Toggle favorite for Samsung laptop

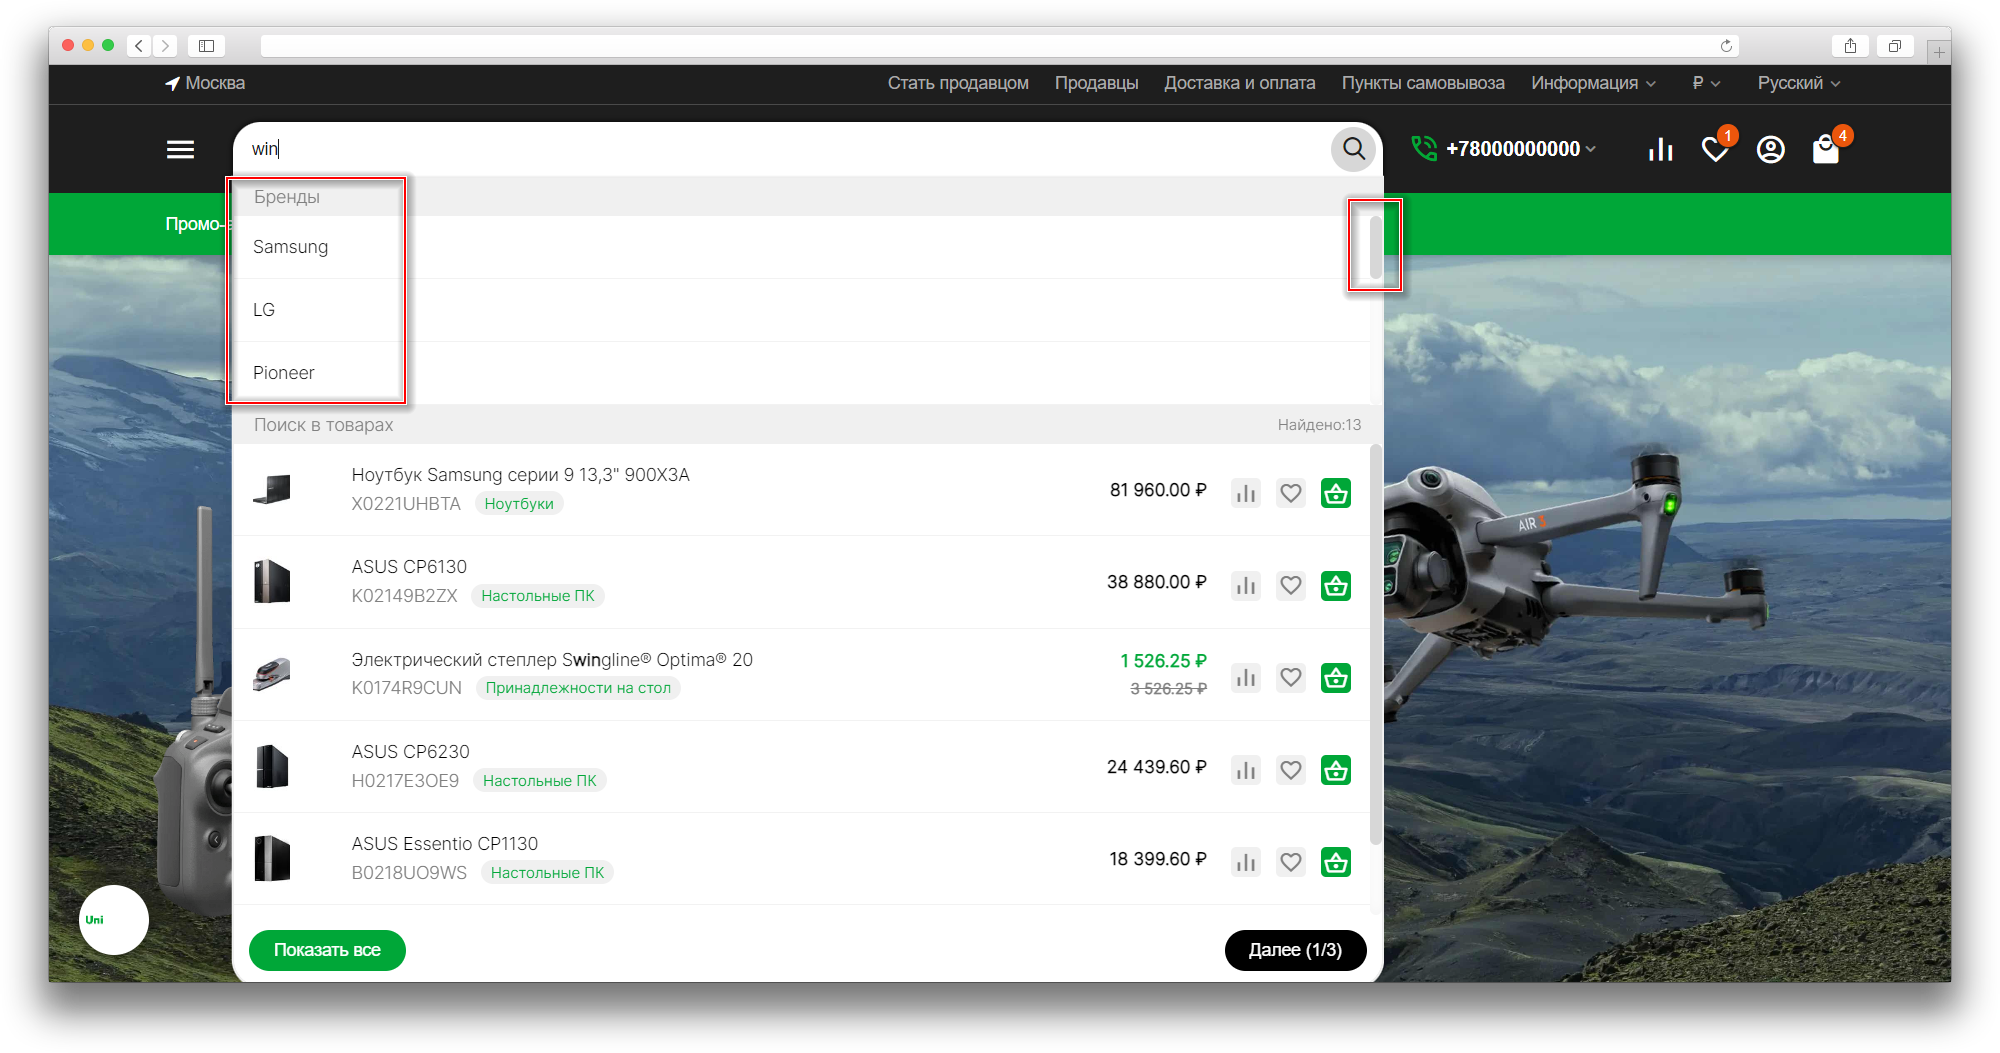pos(1291,493)
